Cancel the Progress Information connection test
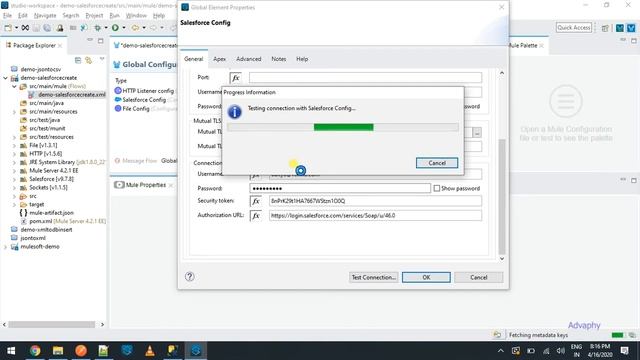The image size is (640, 360). point(437,163)
